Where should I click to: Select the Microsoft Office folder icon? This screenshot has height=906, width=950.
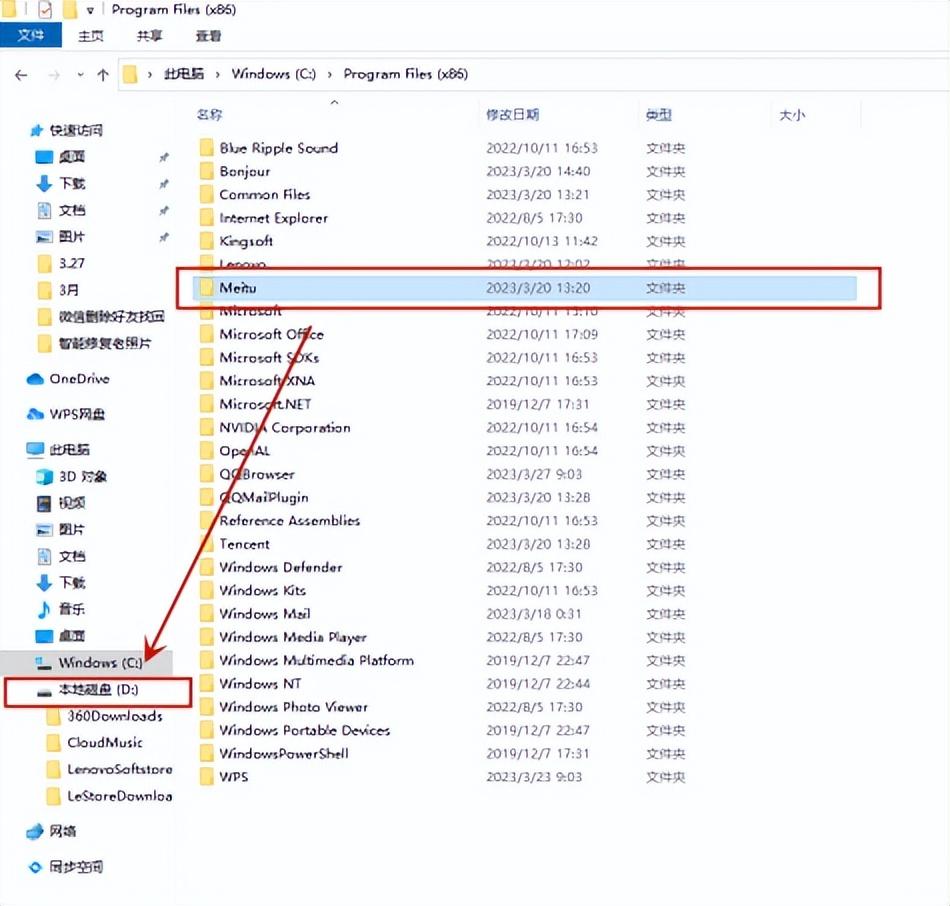(x=207, y=334)
